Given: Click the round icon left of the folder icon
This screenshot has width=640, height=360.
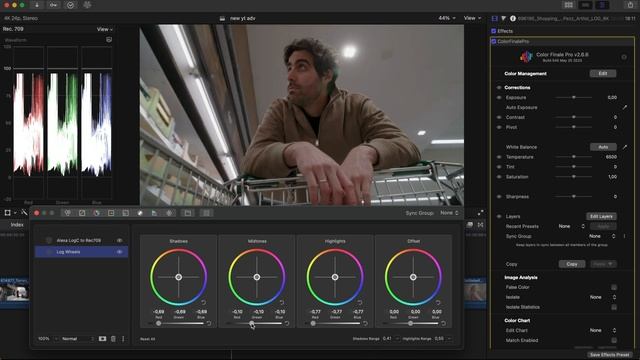Looking at the screenshot, I should click(169, 213).
